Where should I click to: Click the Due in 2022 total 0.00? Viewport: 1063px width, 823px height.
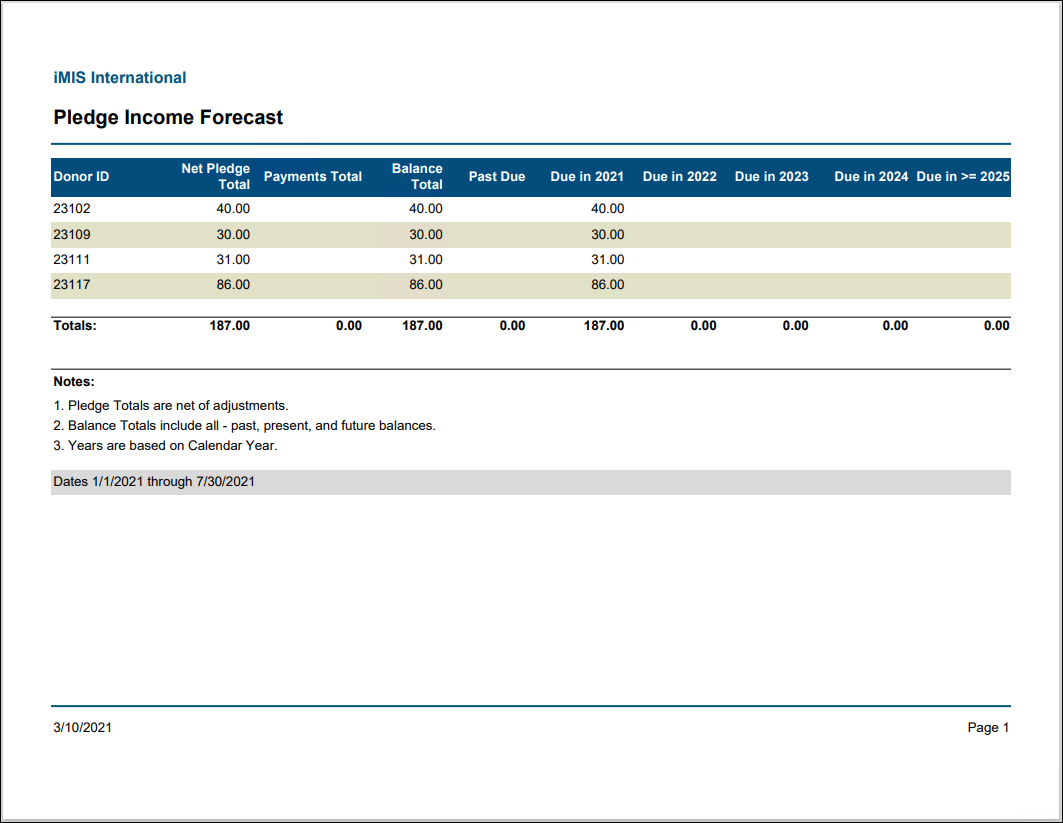coord(704,325)
